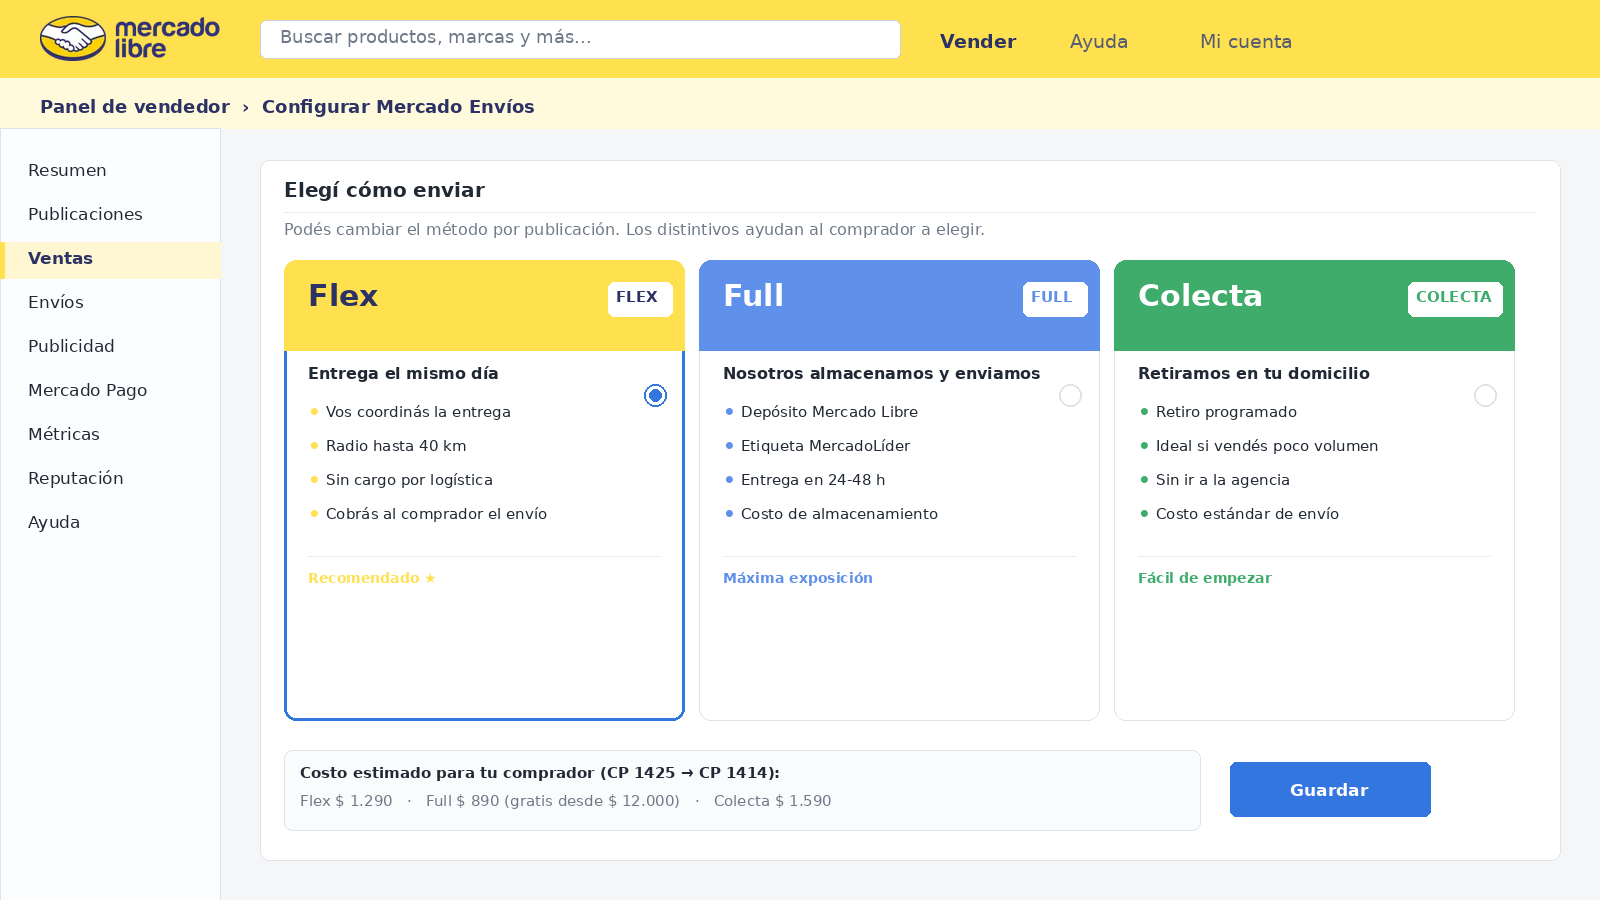Image resolution: width=1600 pixels, height=900 pixels.
Task: Click the Full card title
Action: tap(753, 296)
